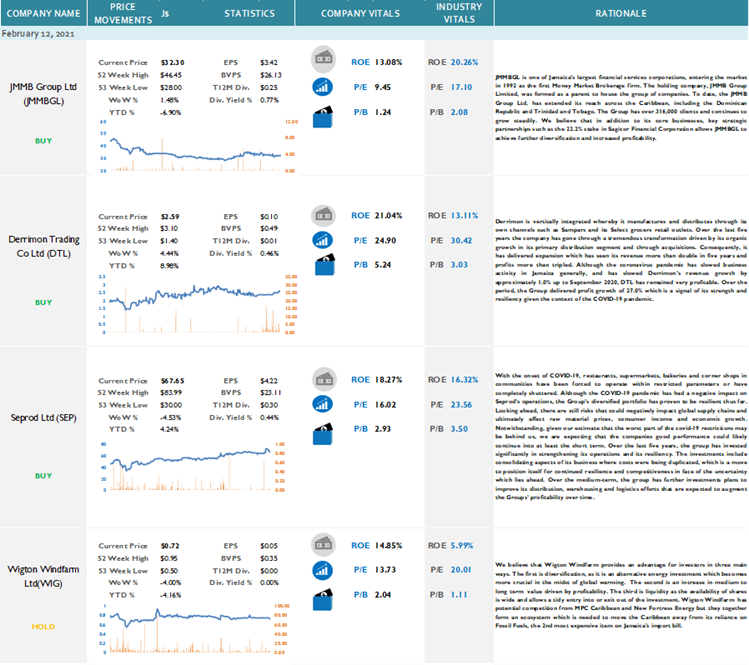Select Wigton company ROE 14.85%

(388, 546)
